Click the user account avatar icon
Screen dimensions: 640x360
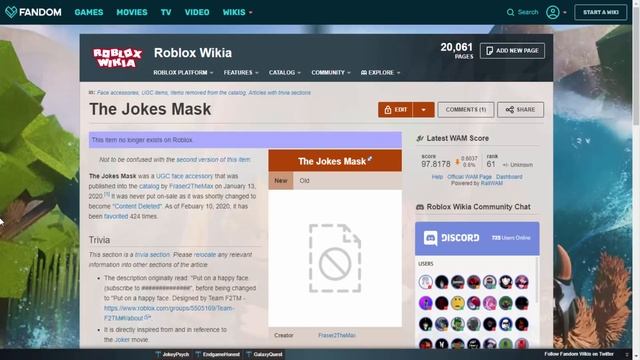553,12
